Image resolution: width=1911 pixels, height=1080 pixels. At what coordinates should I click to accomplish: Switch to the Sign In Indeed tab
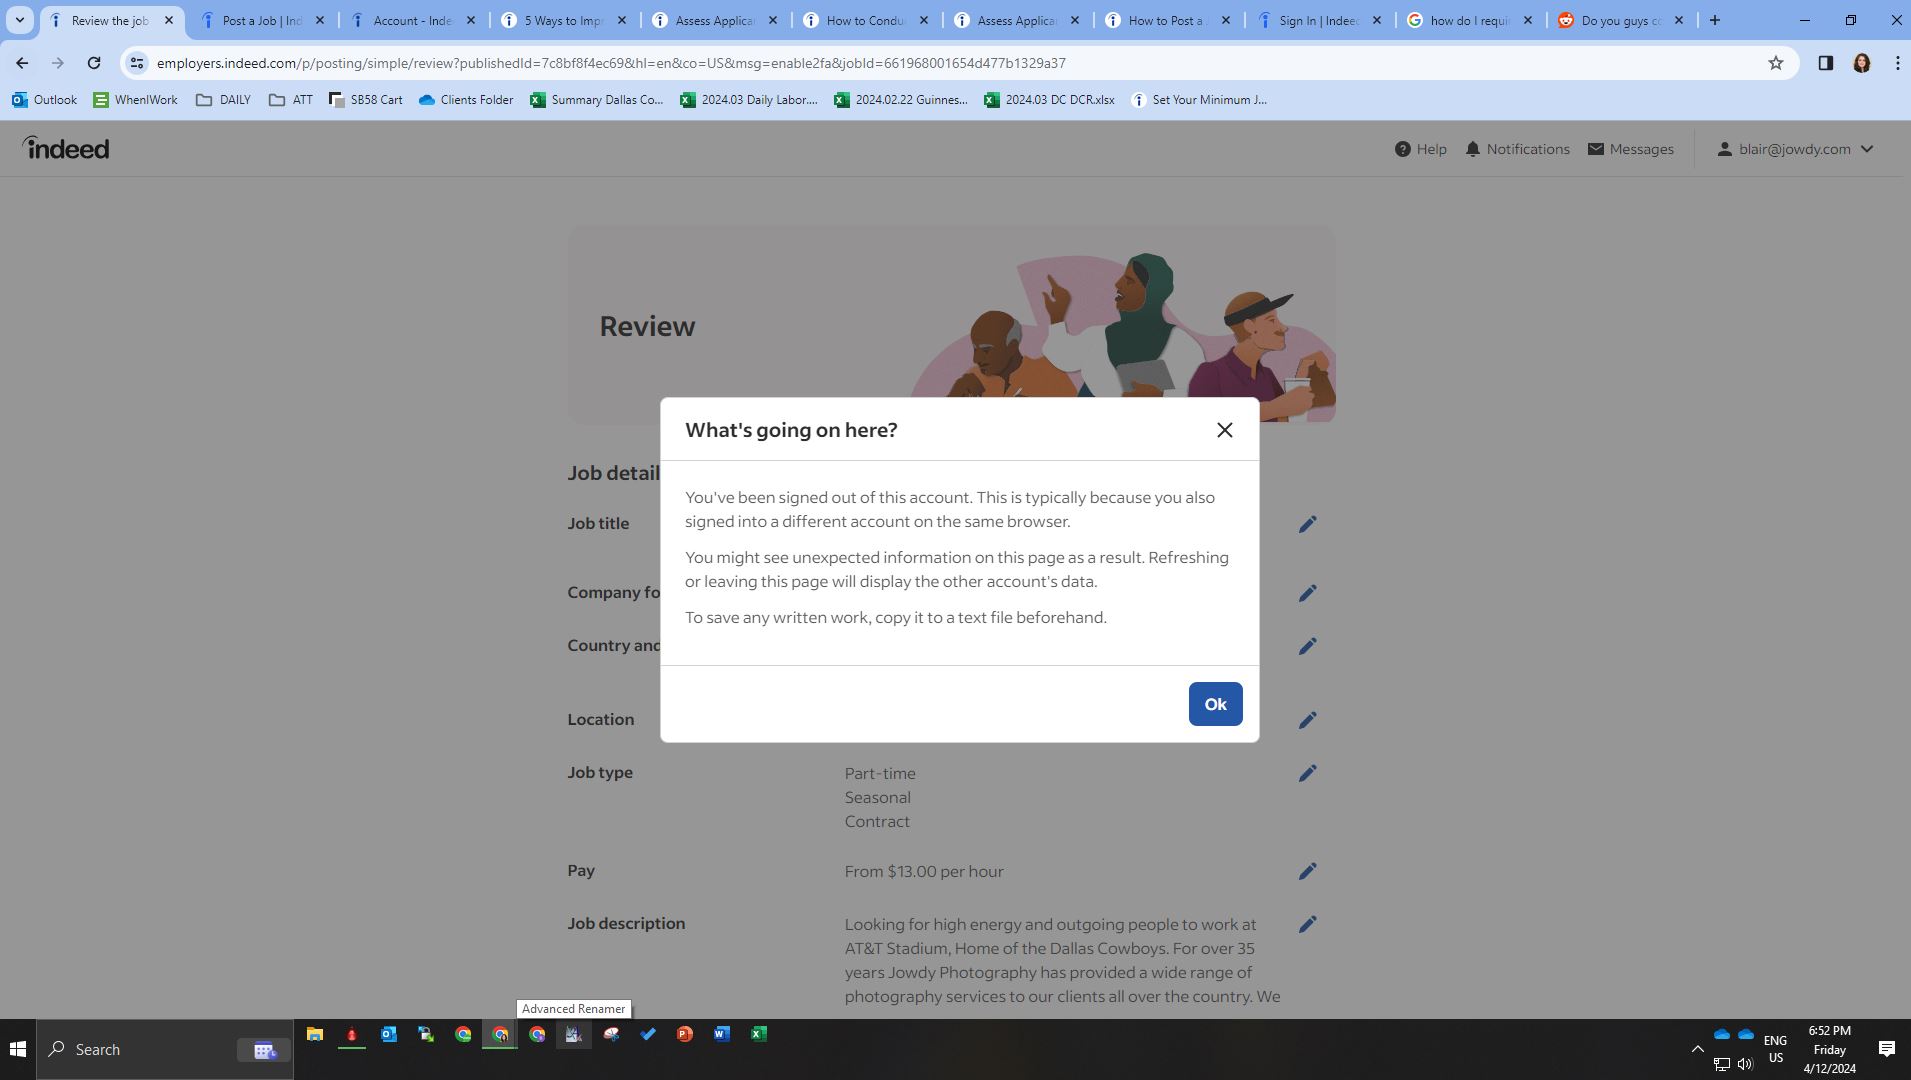(1318, 20)
